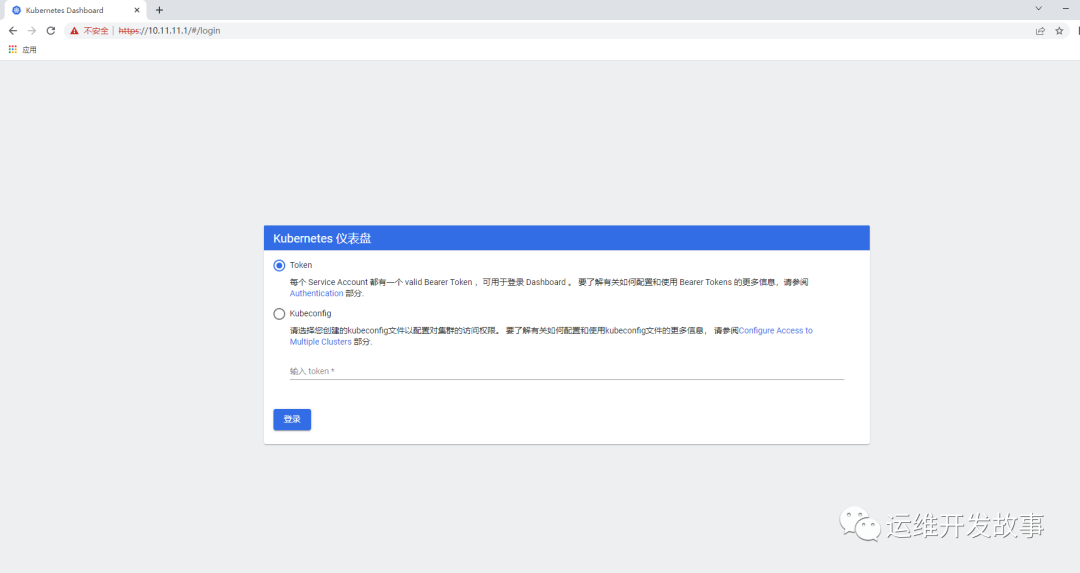Open a new tab with the plus icon
Viewport: 1080px width, 573px height.
point(159,10)
